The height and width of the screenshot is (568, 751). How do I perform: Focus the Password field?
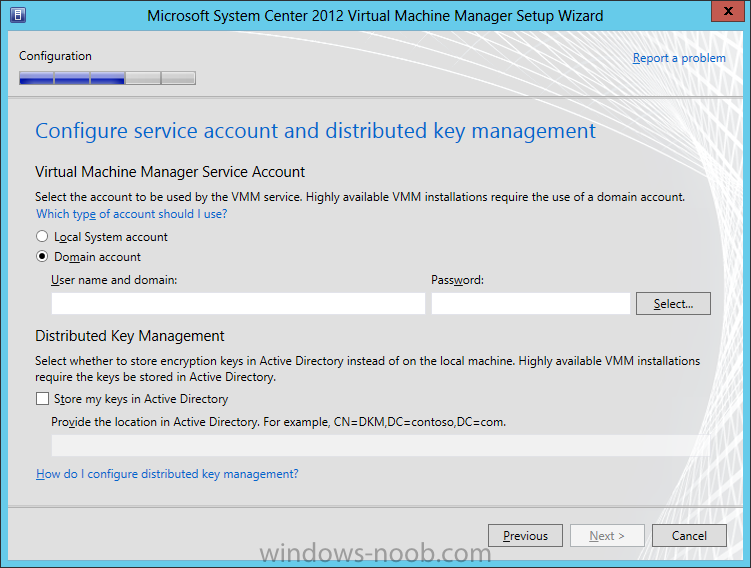tap(531, 304)
